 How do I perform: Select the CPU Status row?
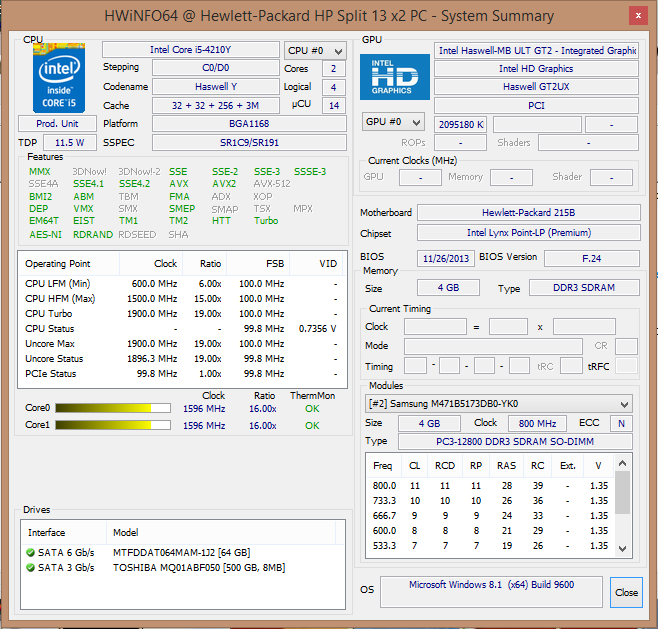tap(181, 329)
